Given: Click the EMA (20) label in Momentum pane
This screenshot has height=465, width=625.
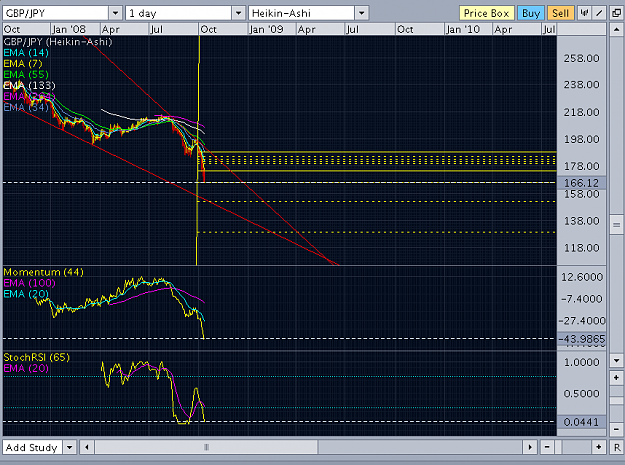Looking at the screenshot, I should (x=26, y=294).
